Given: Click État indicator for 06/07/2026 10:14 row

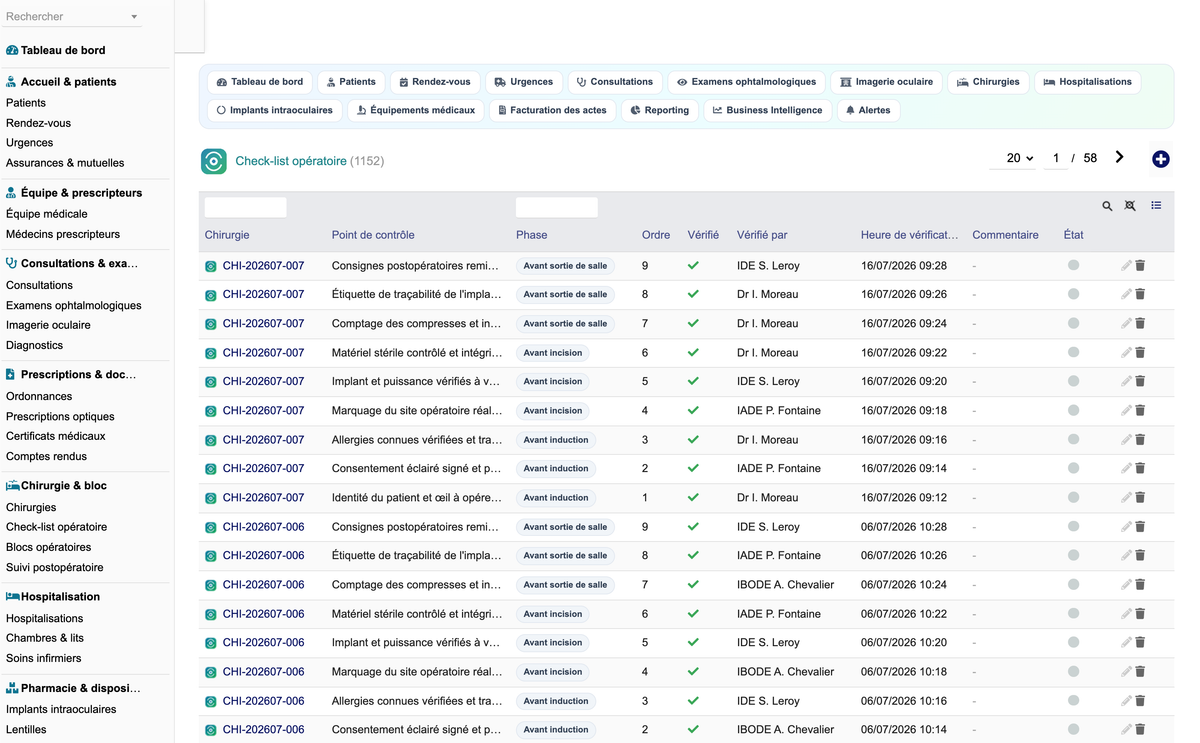Looking at the screenshot, I should 1073,729.
